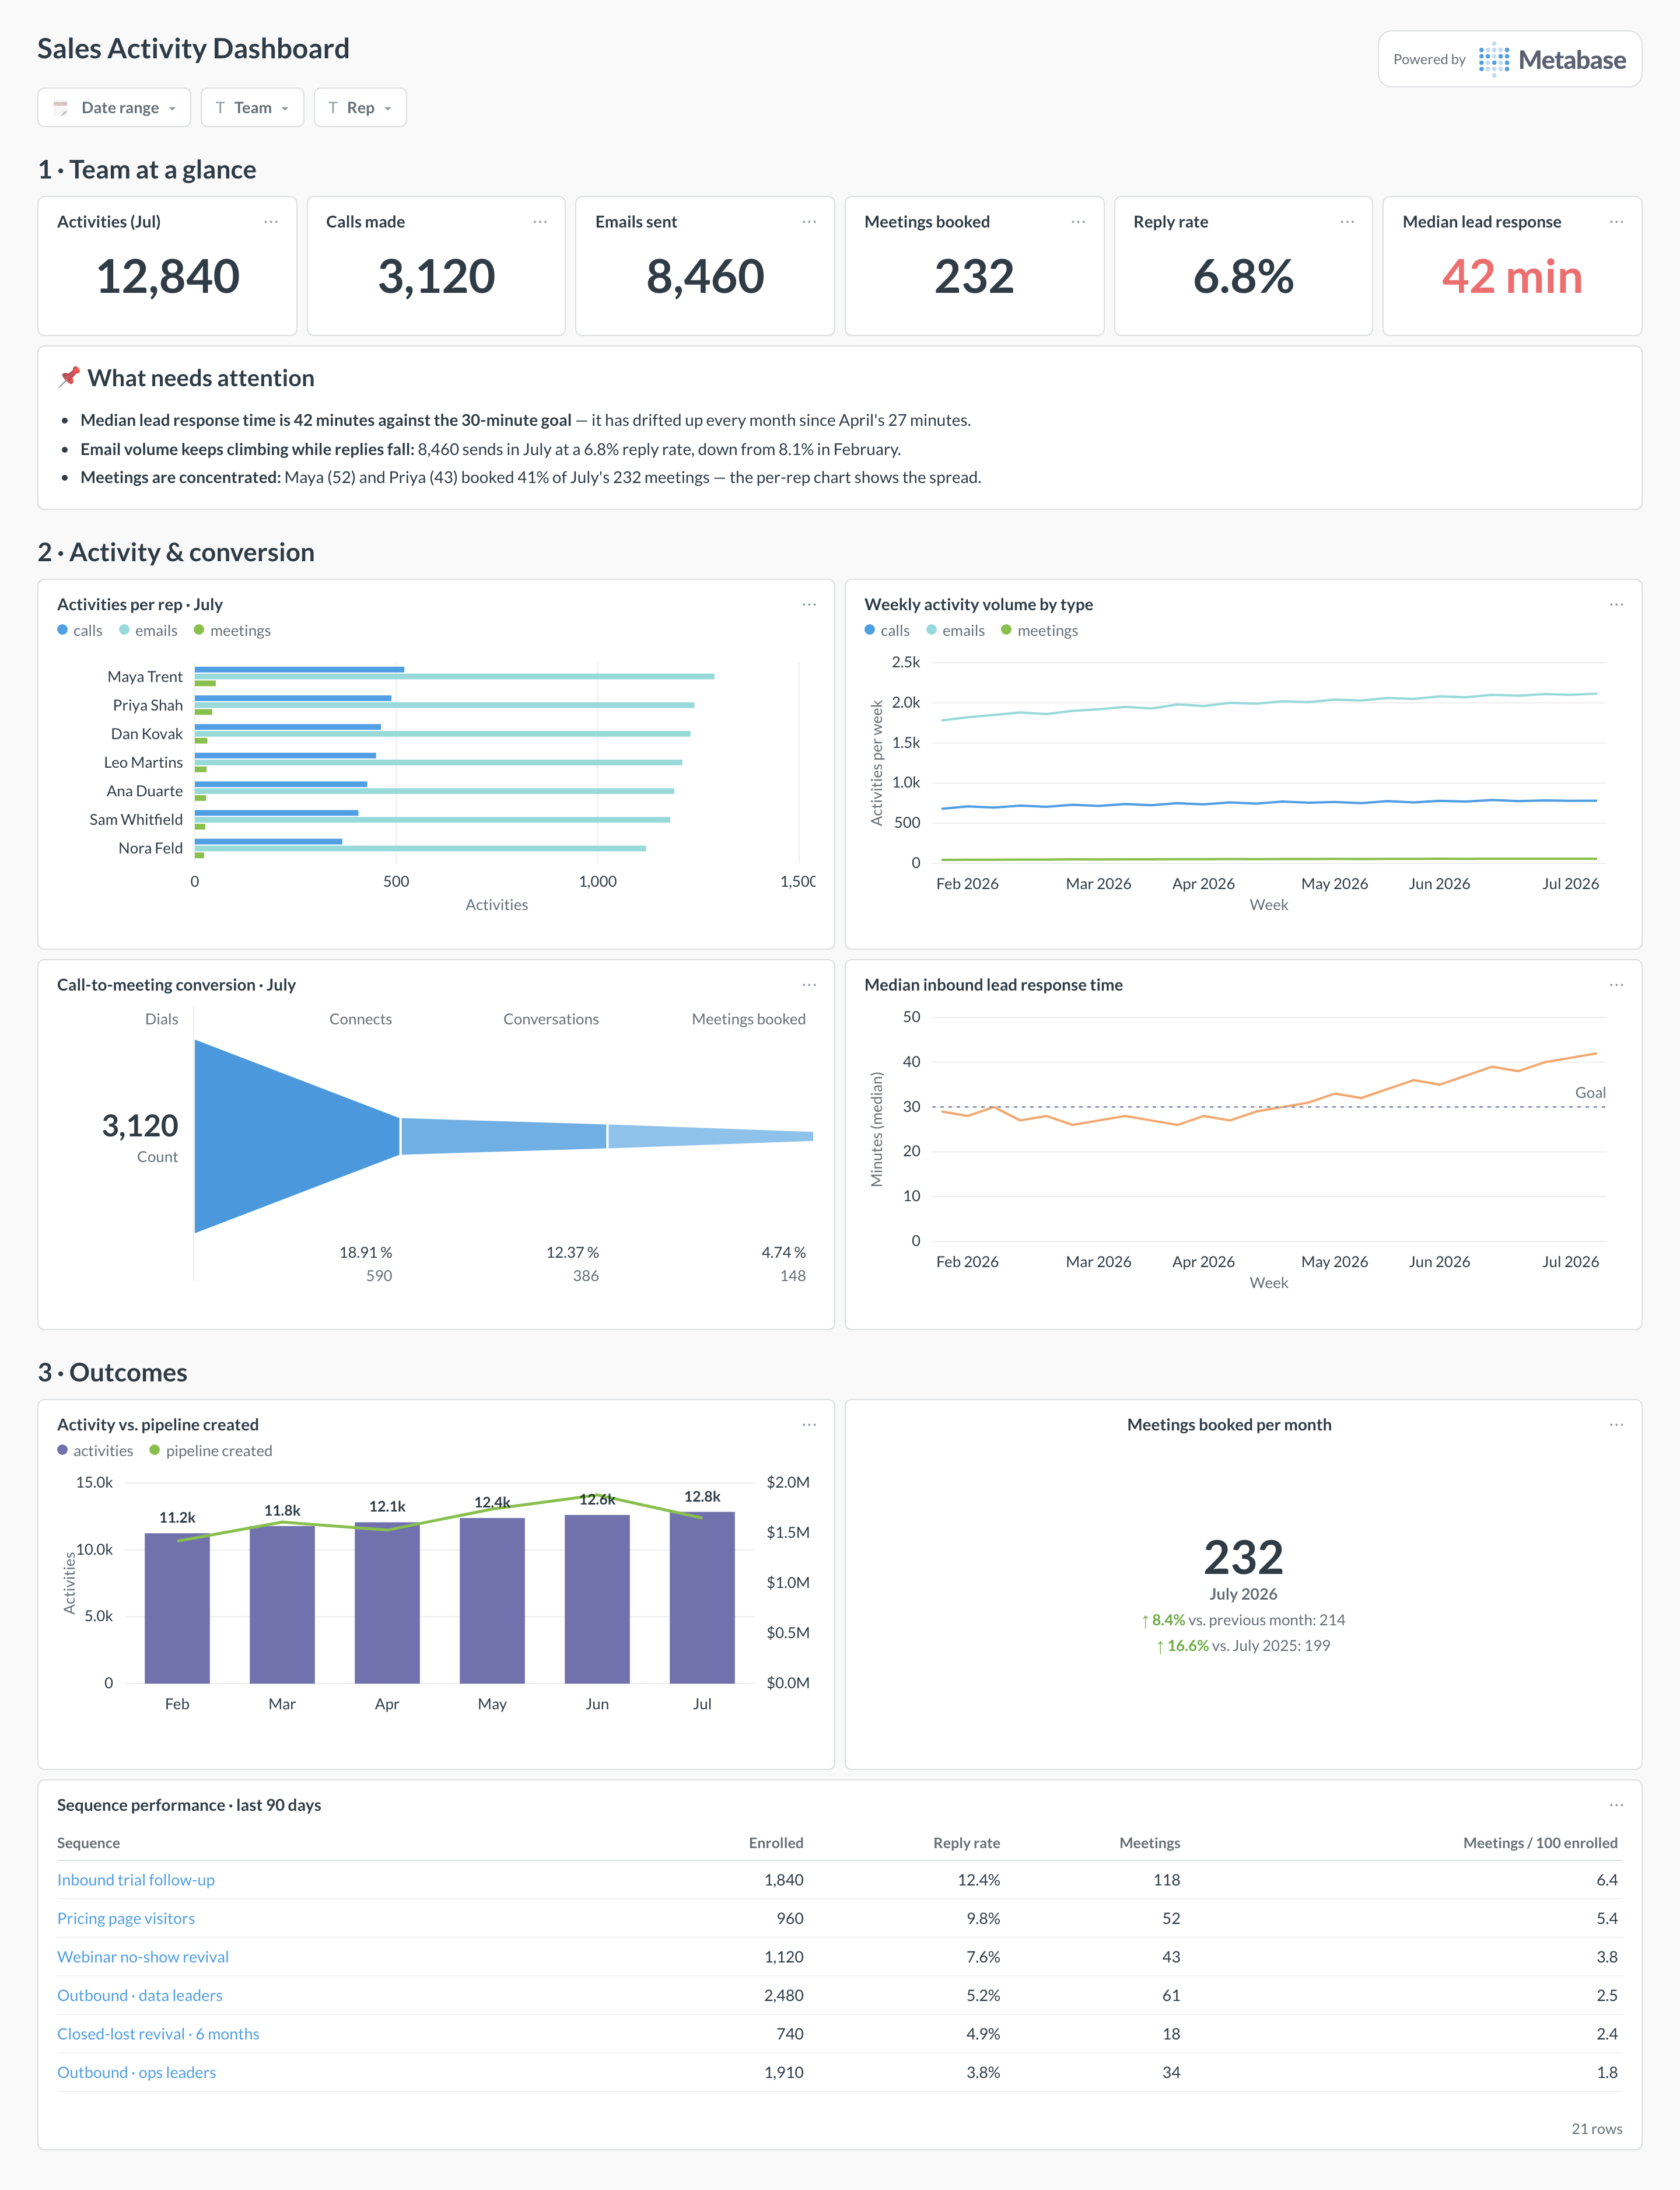The width and height of the screenshot is (1680, 2190).
Task: Click the 16.6% vs. July 2025 comparison
Action: point(1243,1646)
